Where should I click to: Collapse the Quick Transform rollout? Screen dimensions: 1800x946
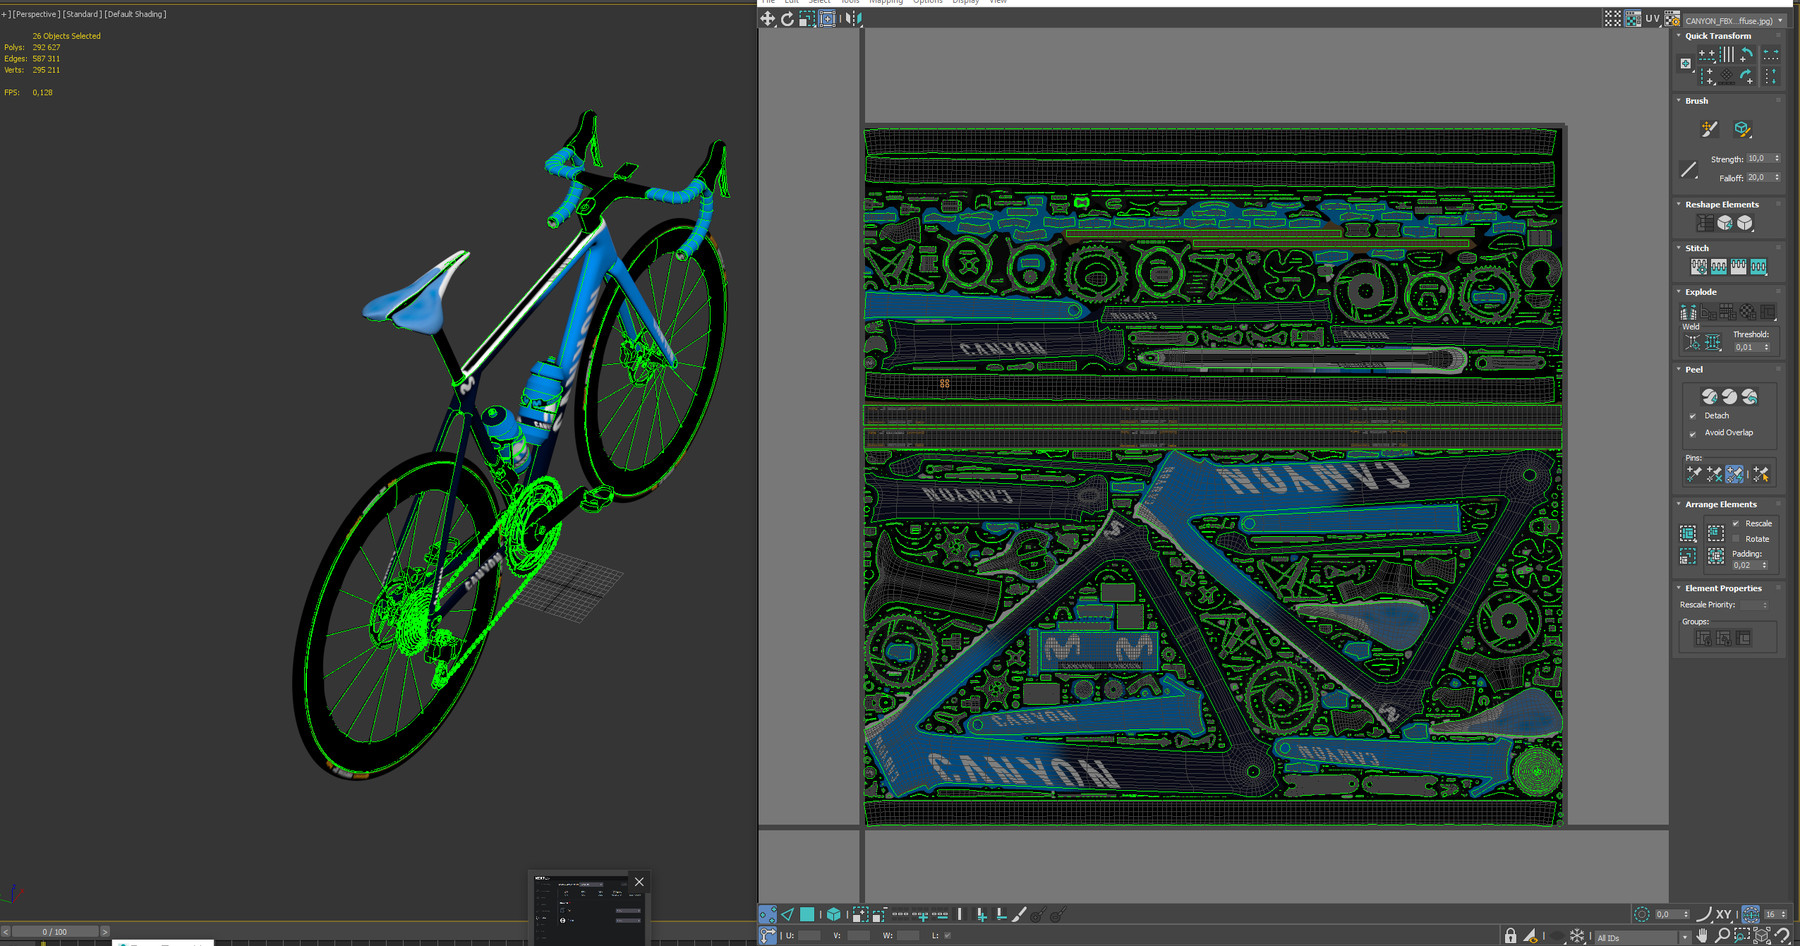[x=1679, y=36]
